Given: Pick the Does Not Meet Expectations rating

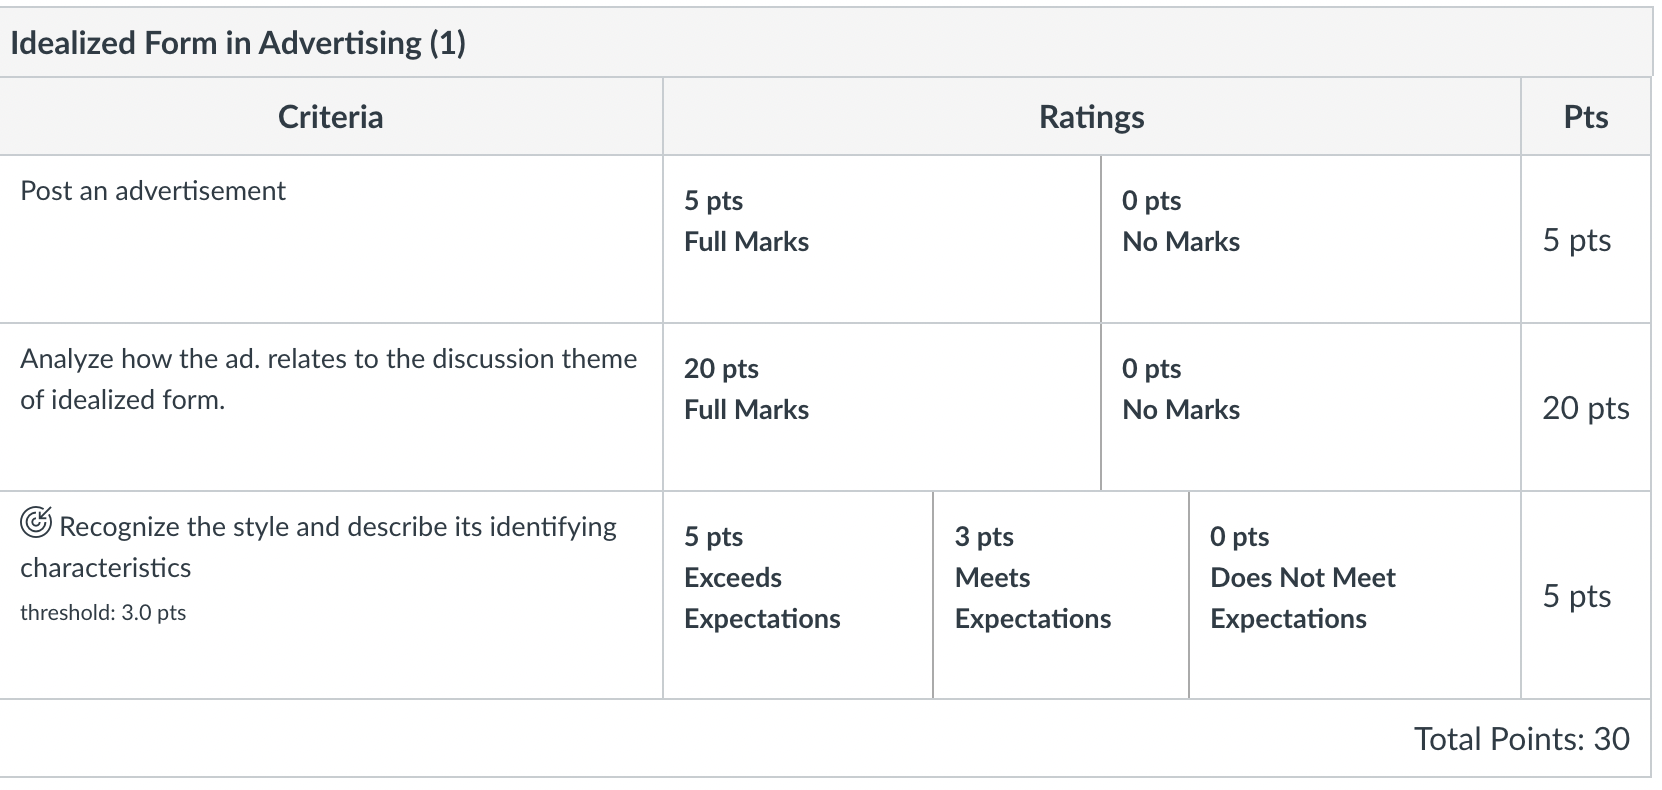Looking at the screenshot, I should point(1354,595).
